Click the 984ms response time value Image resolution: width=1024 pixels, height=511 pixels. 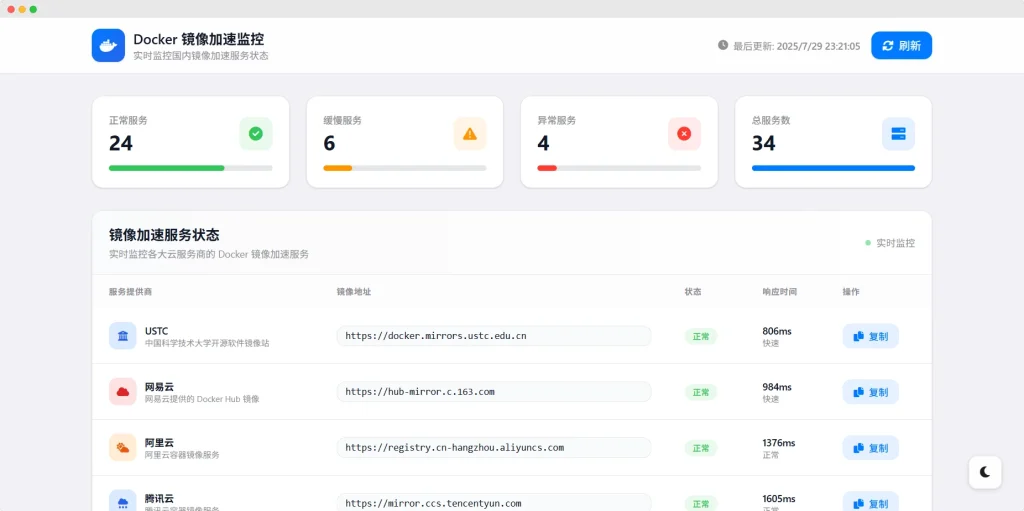point(776,387)
